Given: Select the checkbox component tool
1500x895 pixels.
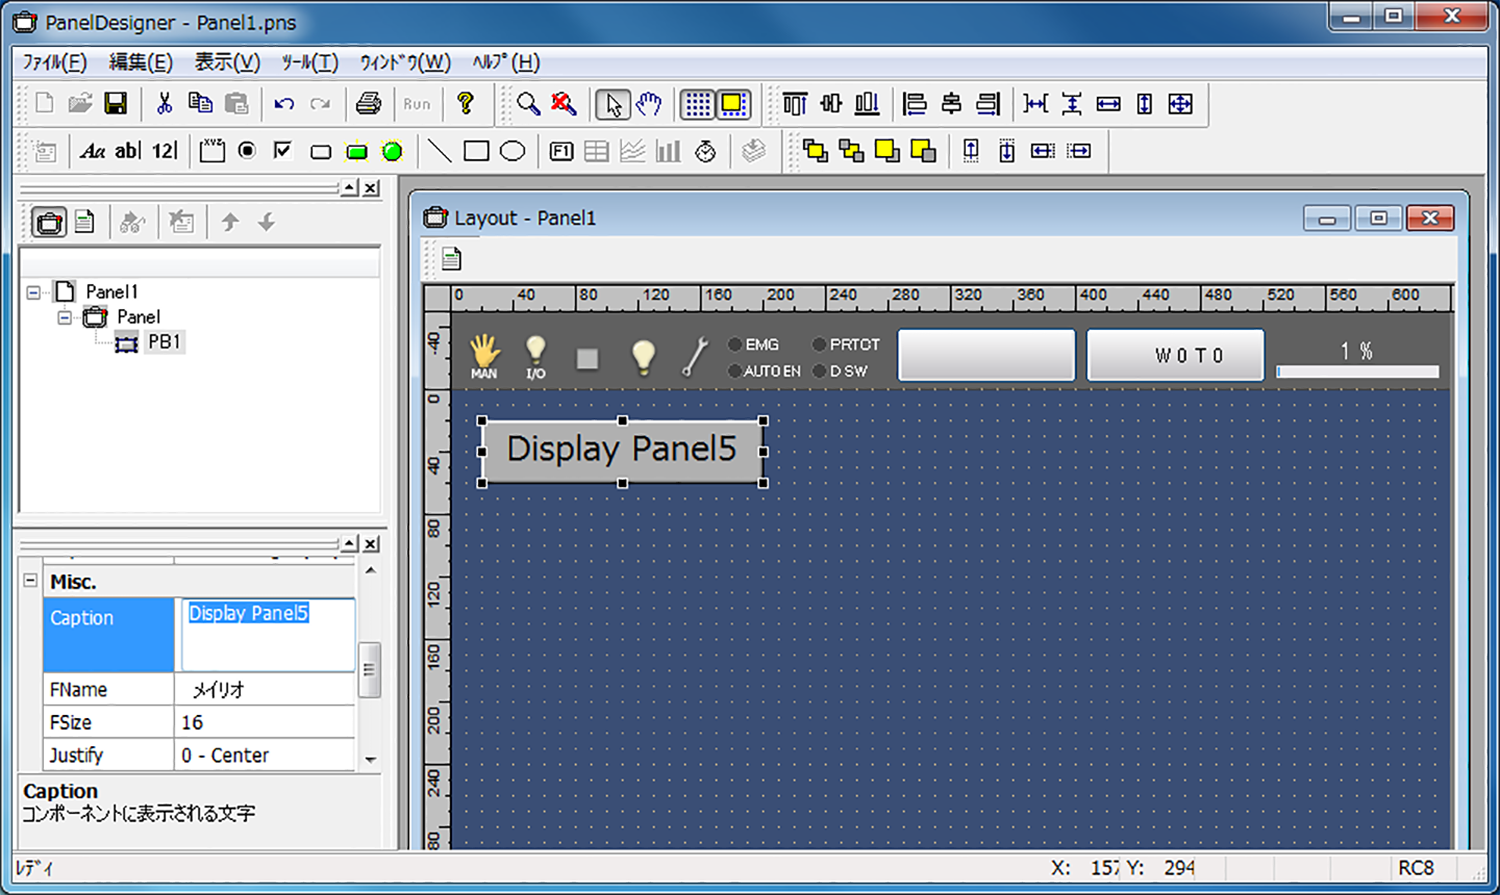Looking at the screenshot, I should pyautogui.click(x=283, y=151).
